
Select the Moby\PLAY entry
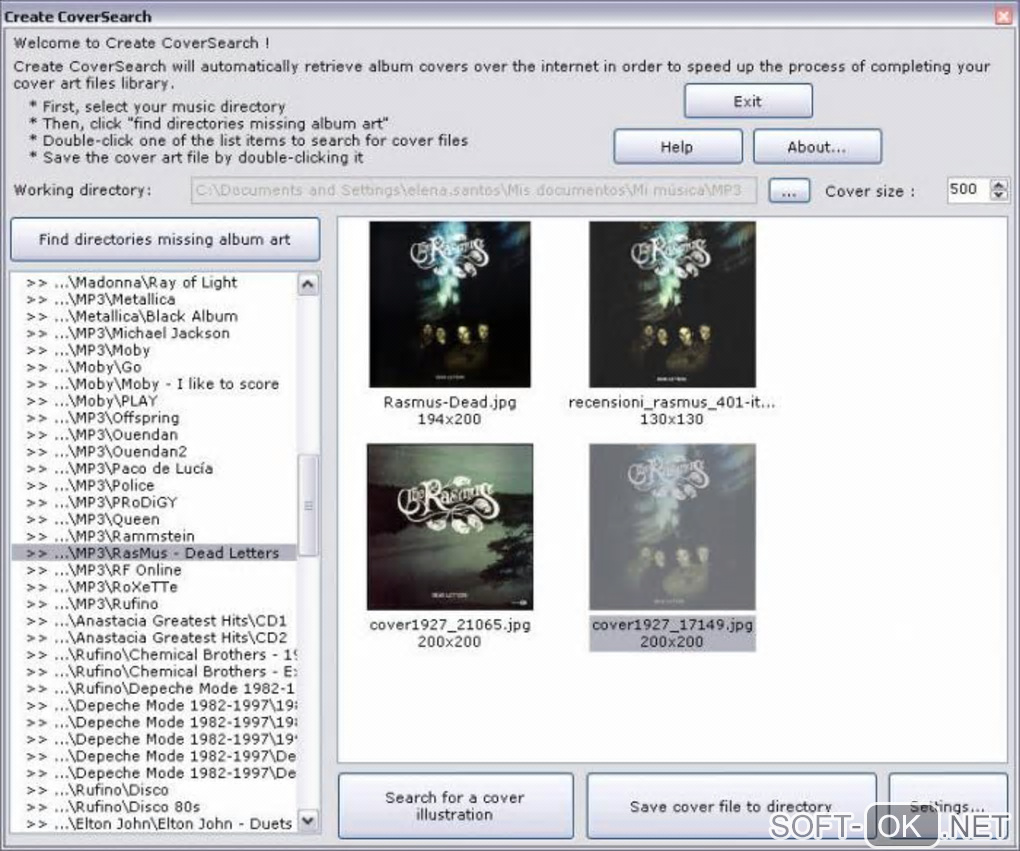point(154,401)
